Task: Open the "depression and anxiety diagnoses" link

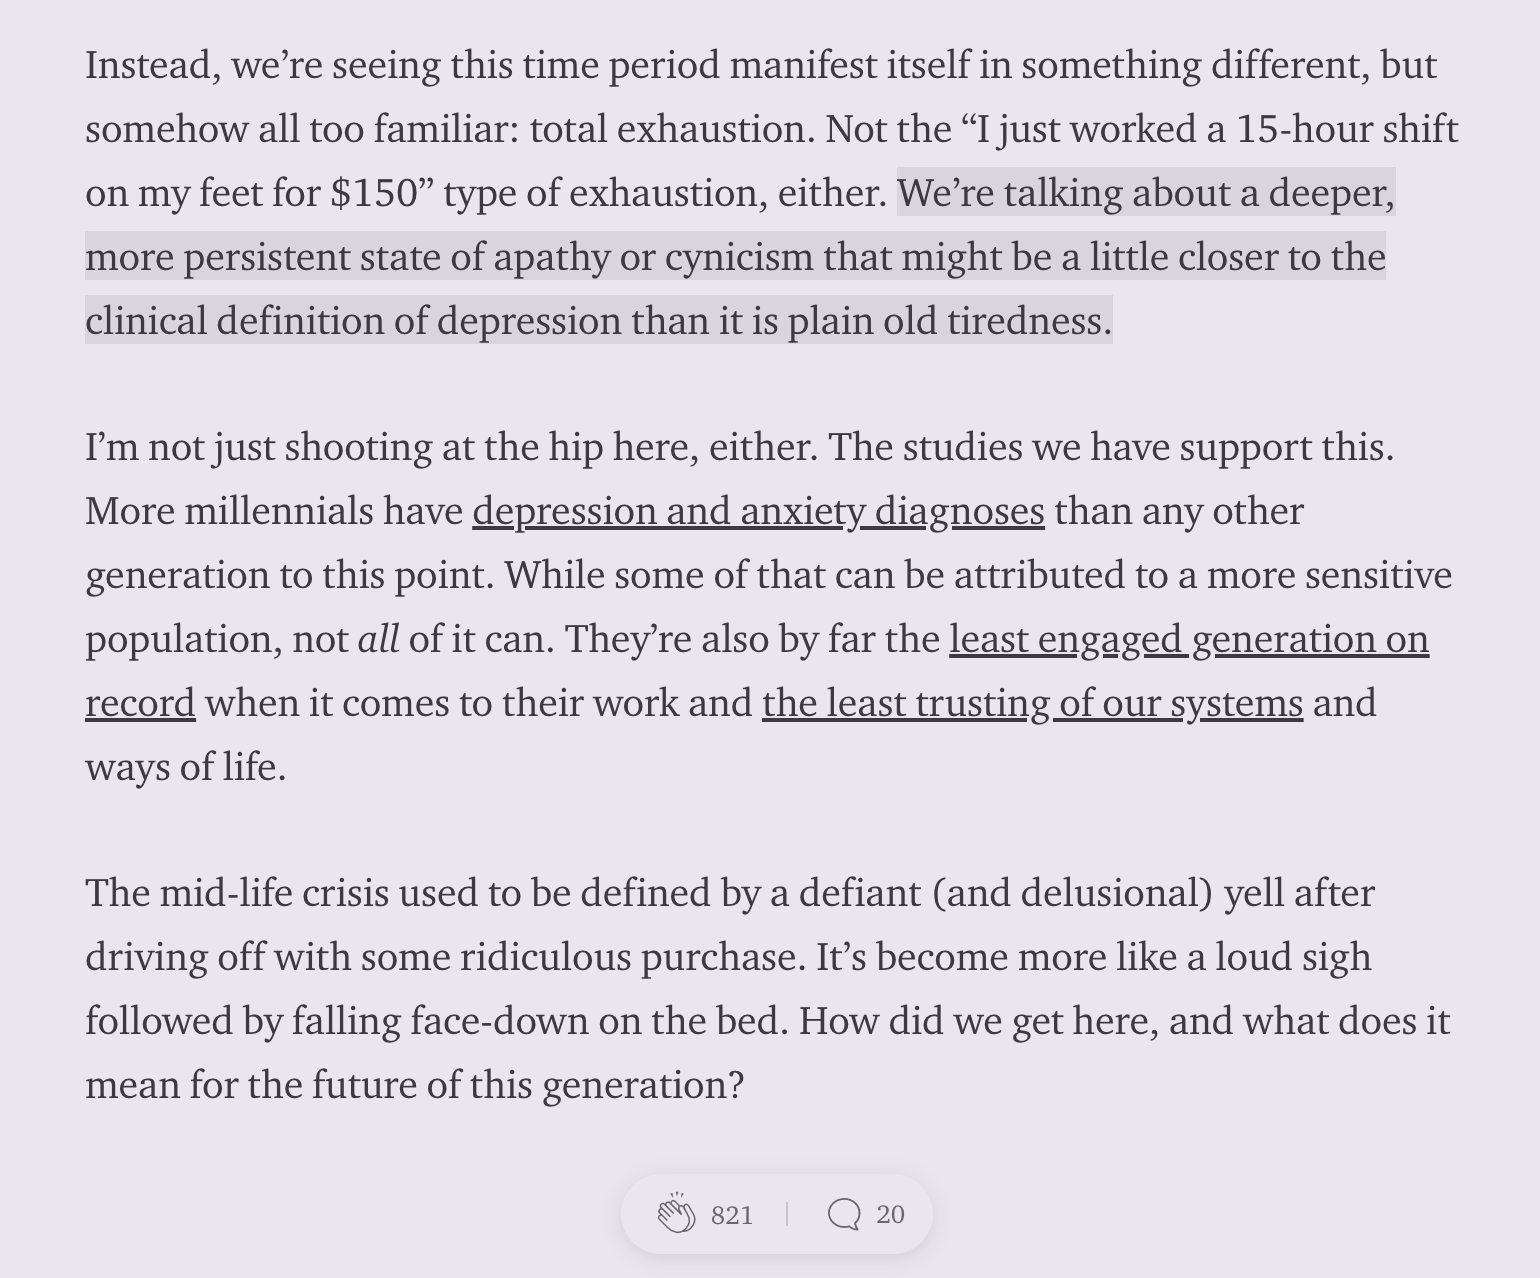Action: 758,511
